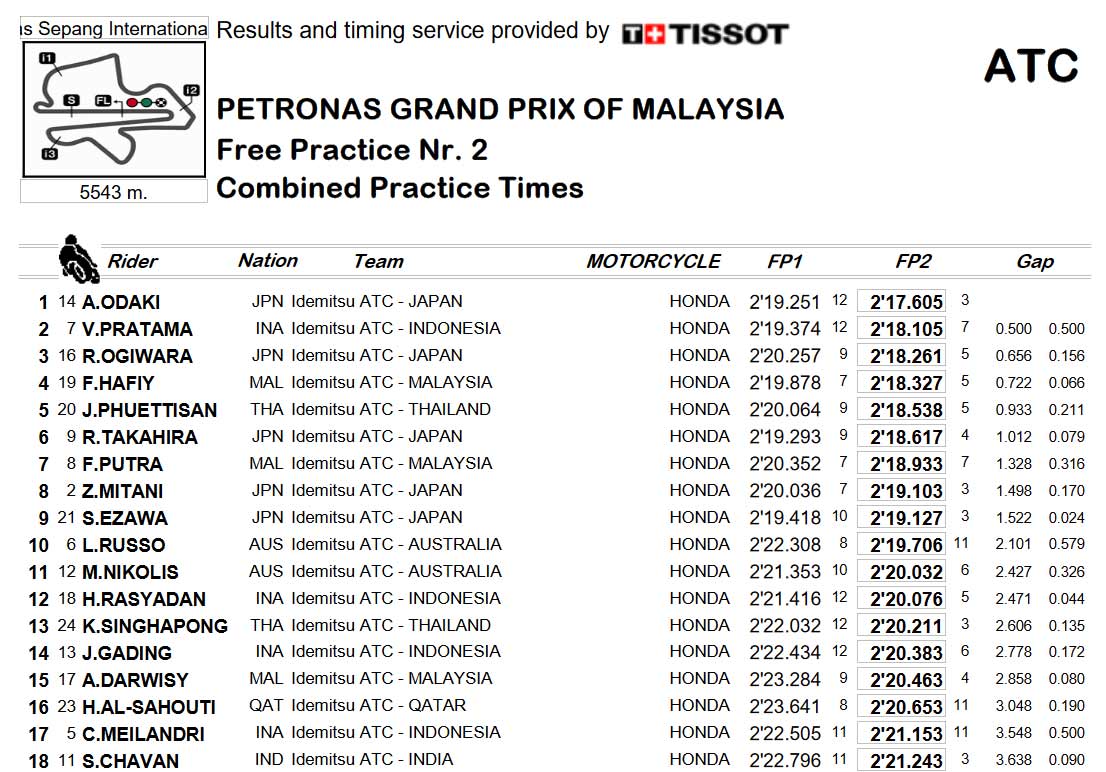
Task: Click the red dot on circuit map
Action: [x=131, y=101]
